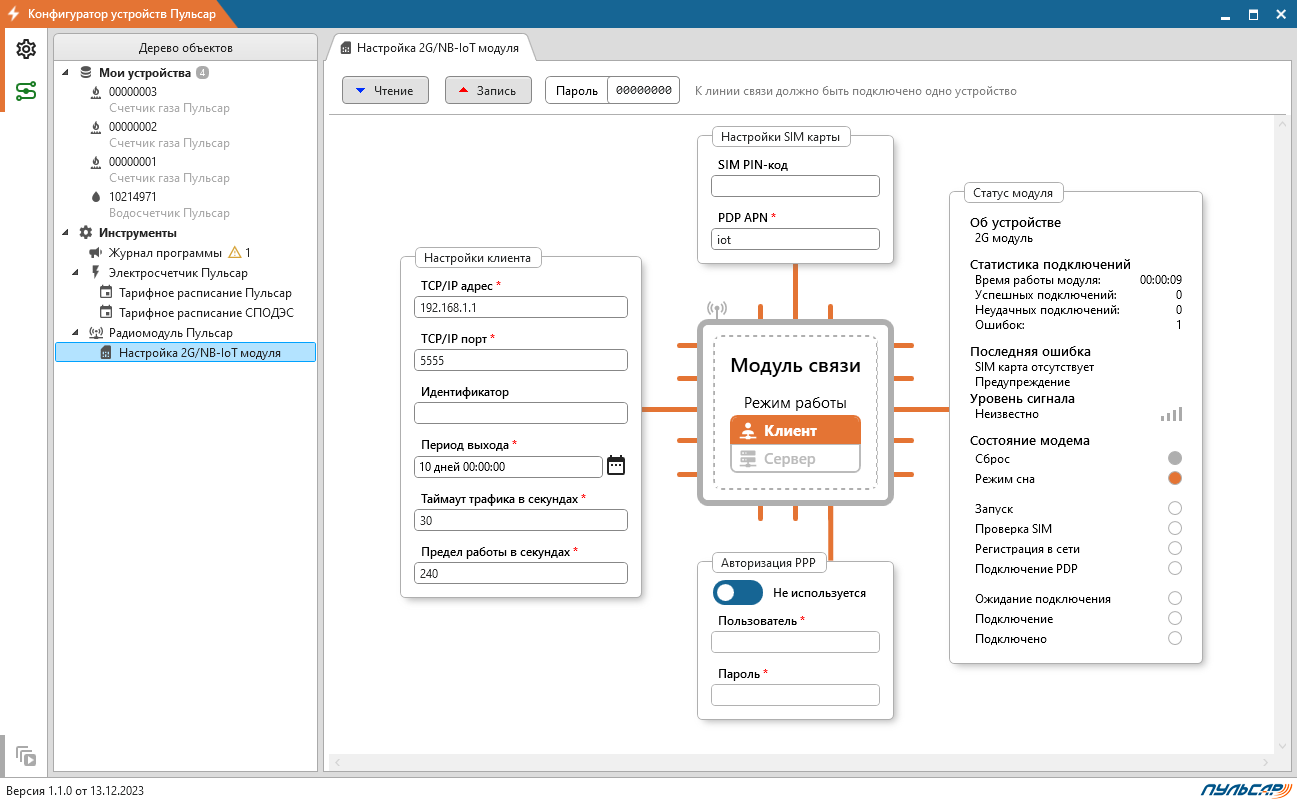Collapse the Инструменты tree node
The image size is (1297, 803).
(66, 233)
